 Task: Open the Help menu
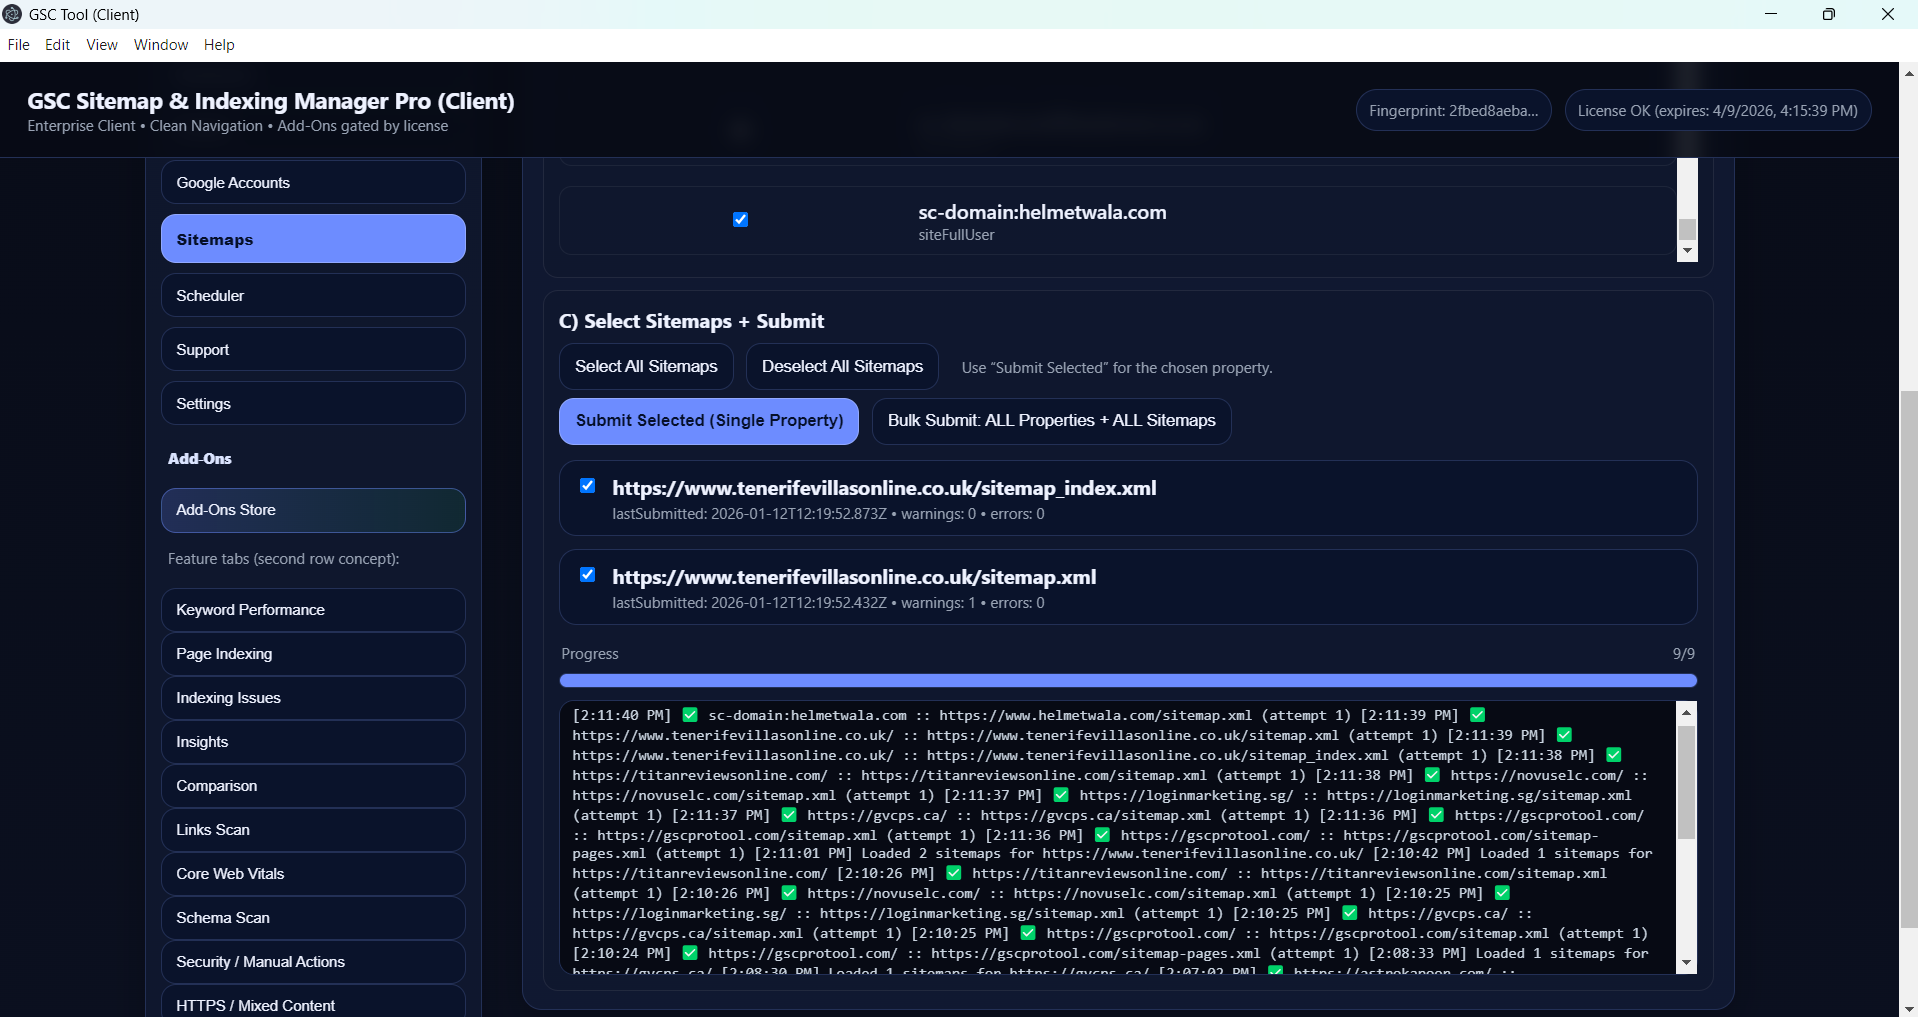coord(219,45)
